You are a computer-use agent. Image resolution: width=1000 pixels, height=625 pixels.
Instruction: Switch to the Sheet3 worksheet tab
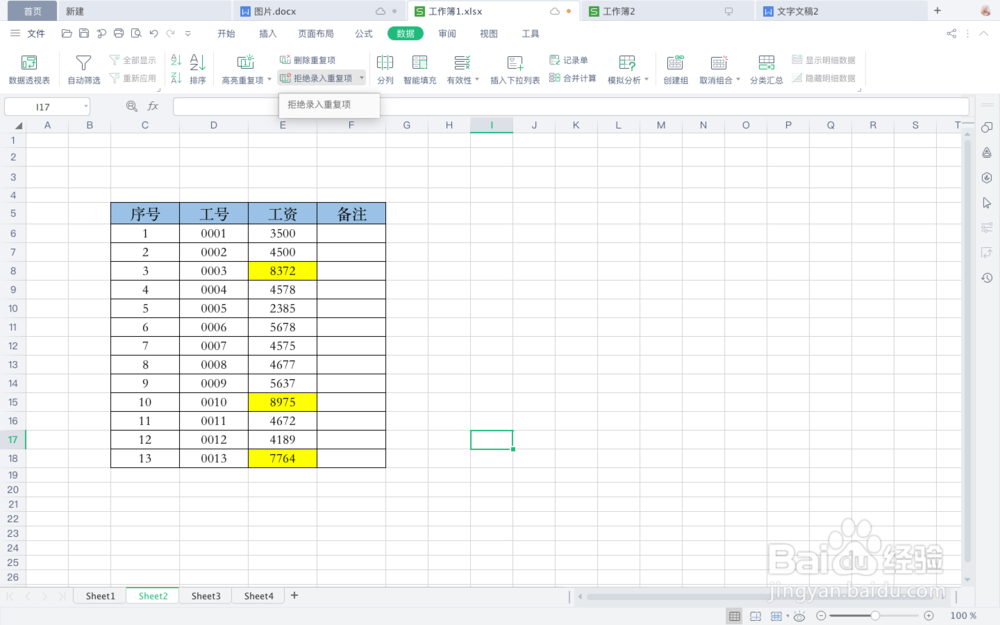[205, 595]
